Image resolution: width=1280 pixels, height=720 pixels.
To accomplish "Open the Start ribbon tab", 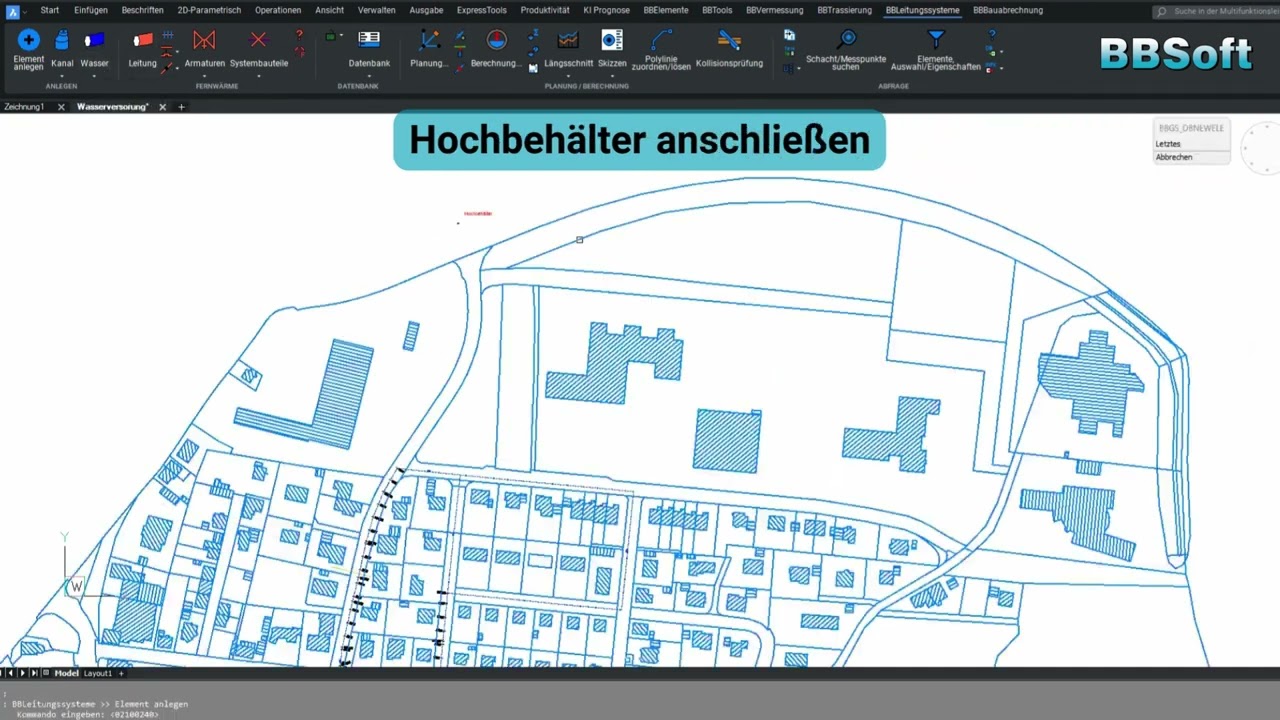I will [50, 11].
